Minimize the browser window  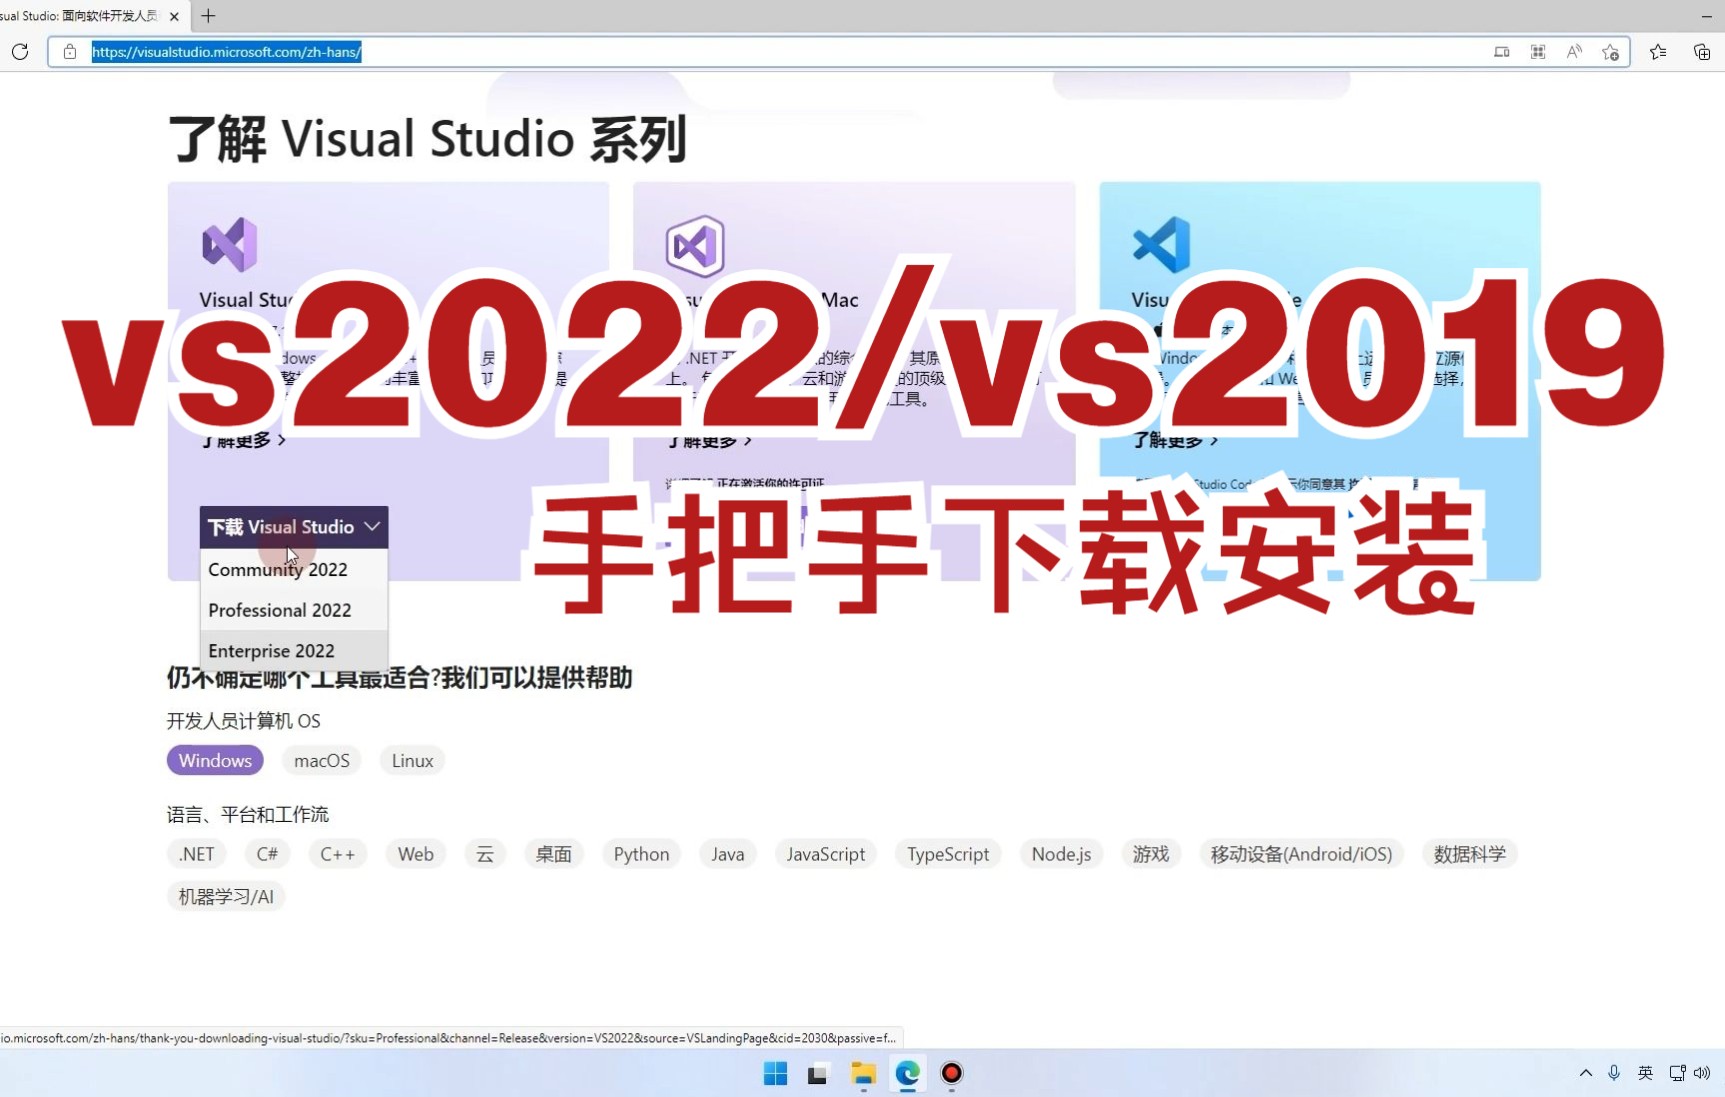(x=1706, y=16)
